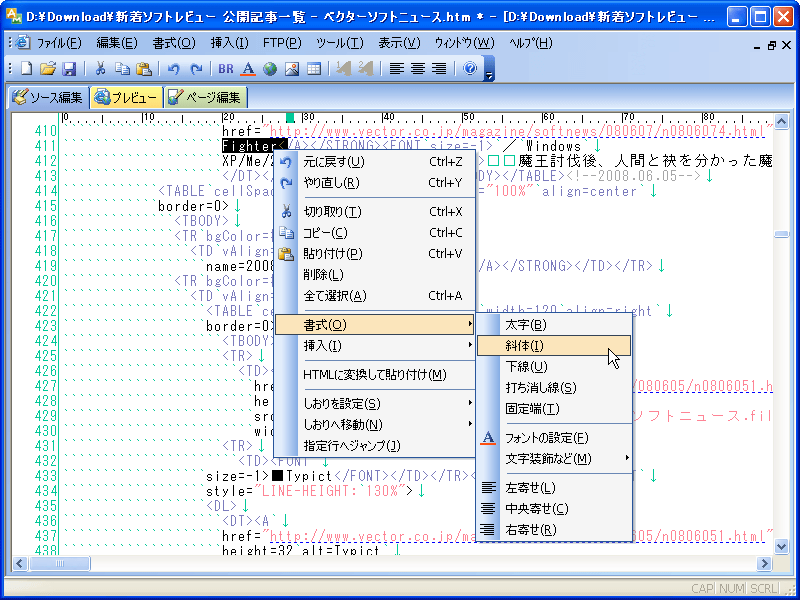This screenshot has width=800, height=600.
Task: Click horizontal scrollbar right arrow
Action: click(764, 563)
